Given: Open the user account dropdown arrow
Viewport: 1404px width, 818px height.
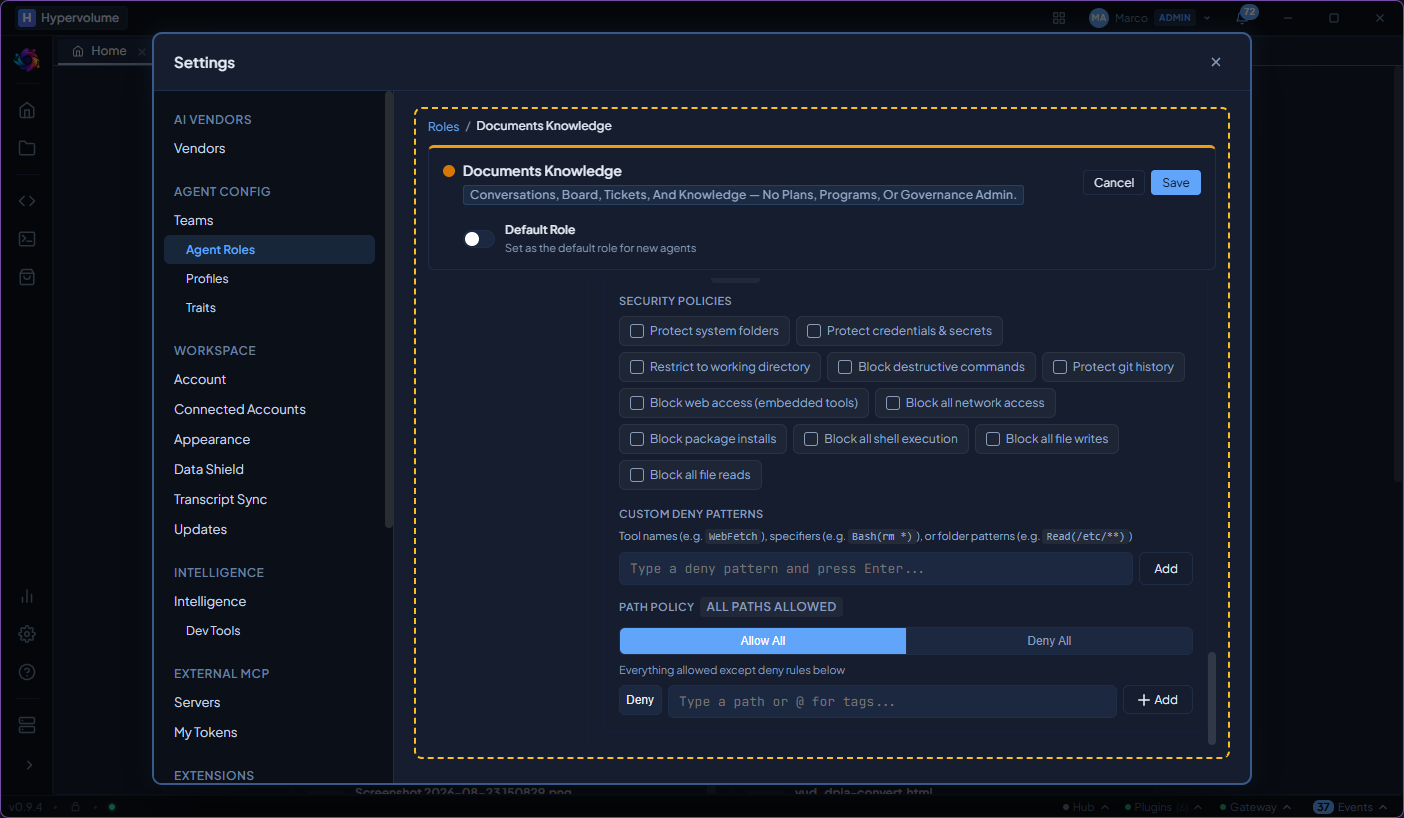Looking at the screenshot, I should click(x=1207, y=18).
